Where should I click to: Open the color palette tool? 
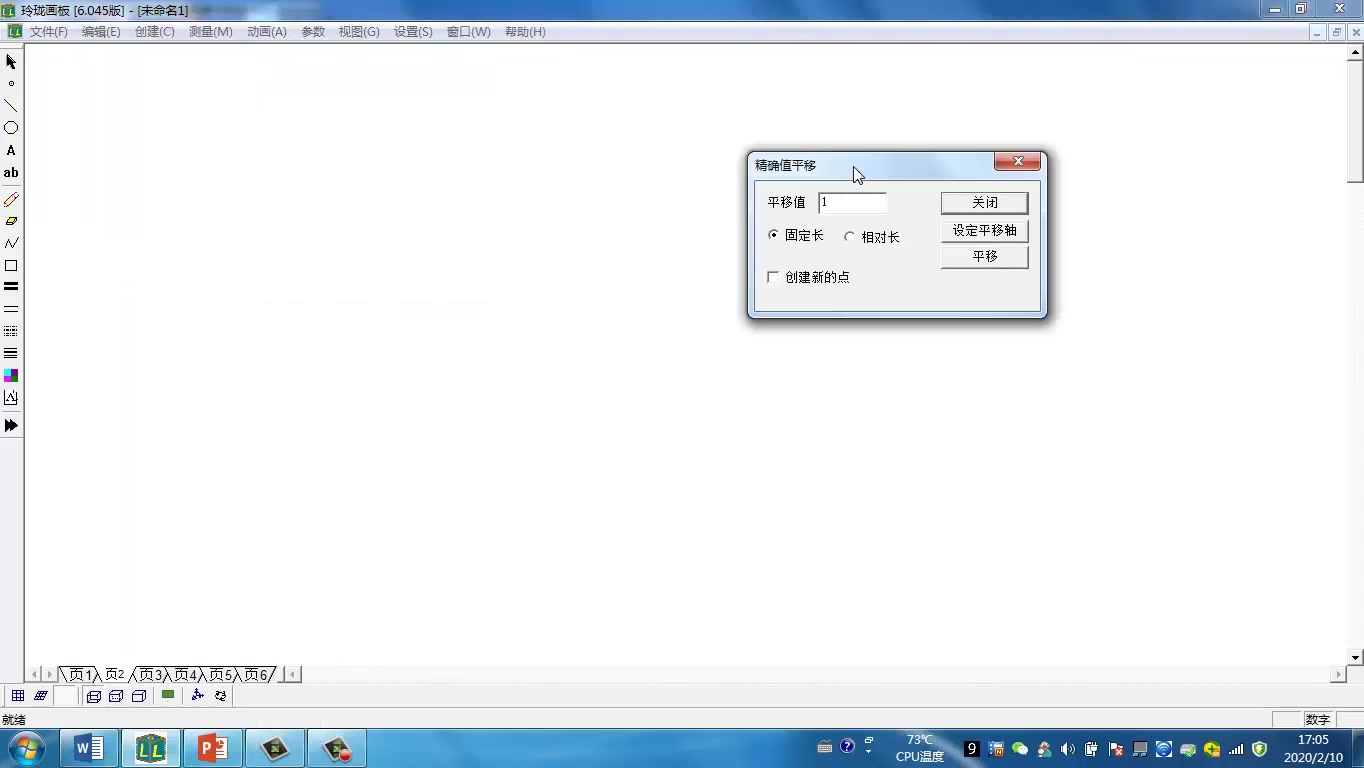pos(11,375)
